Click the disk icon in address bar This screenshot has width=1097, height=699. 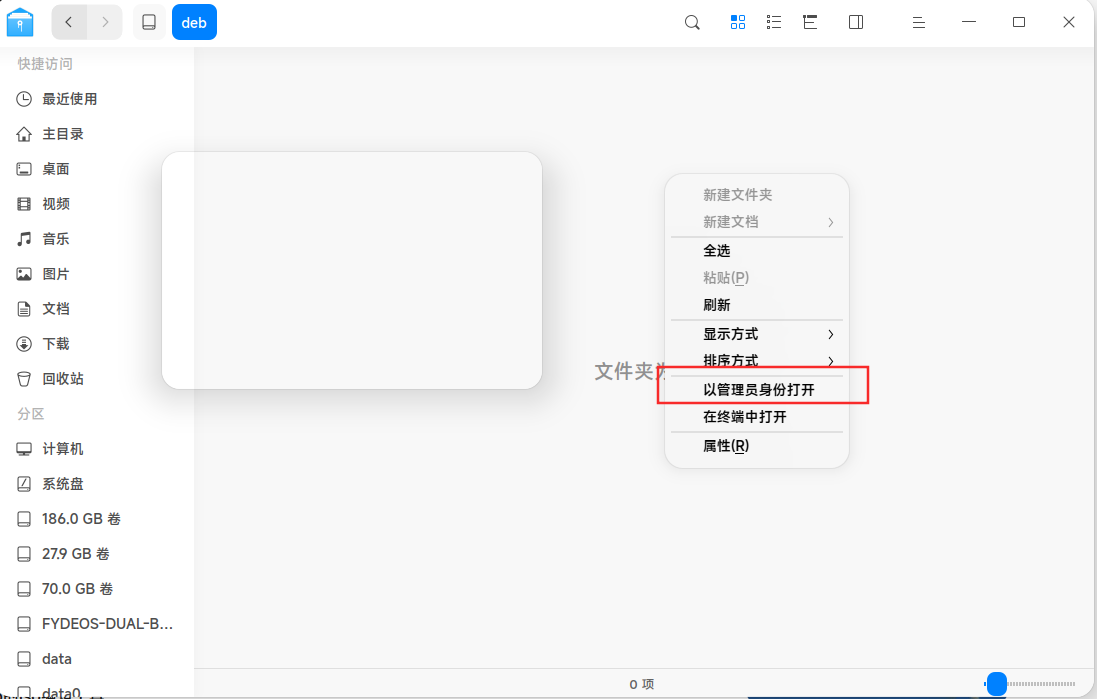(149, 22)
